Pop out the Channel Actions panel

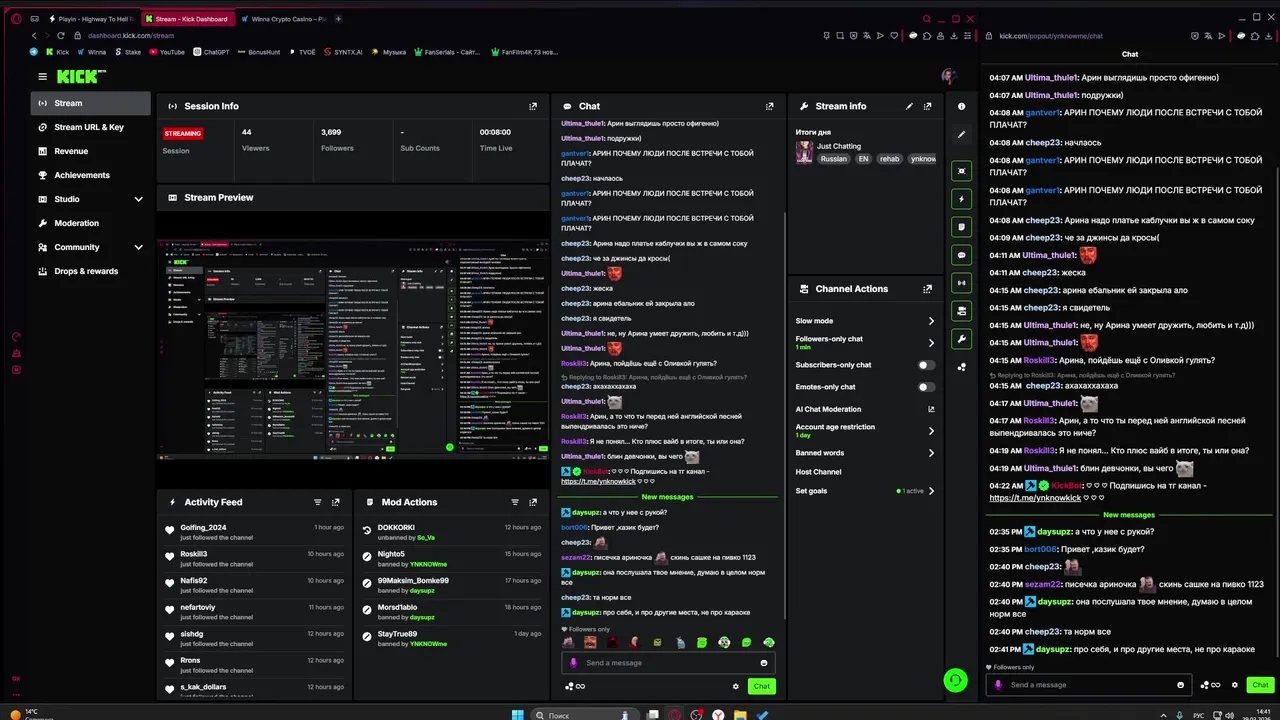click(x=928, y=289)
